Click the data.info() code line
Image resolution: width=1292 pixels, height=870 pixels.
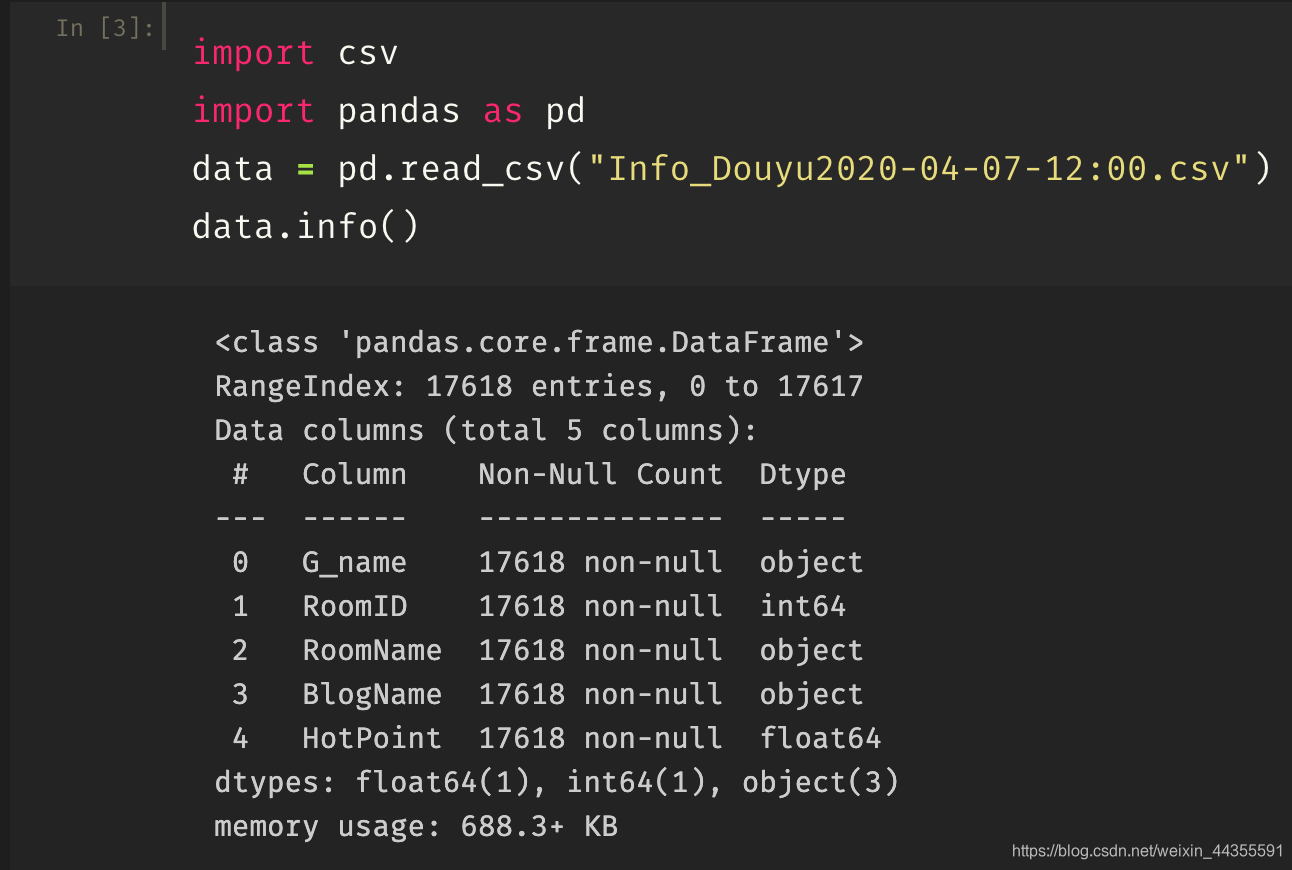[305, 226]
